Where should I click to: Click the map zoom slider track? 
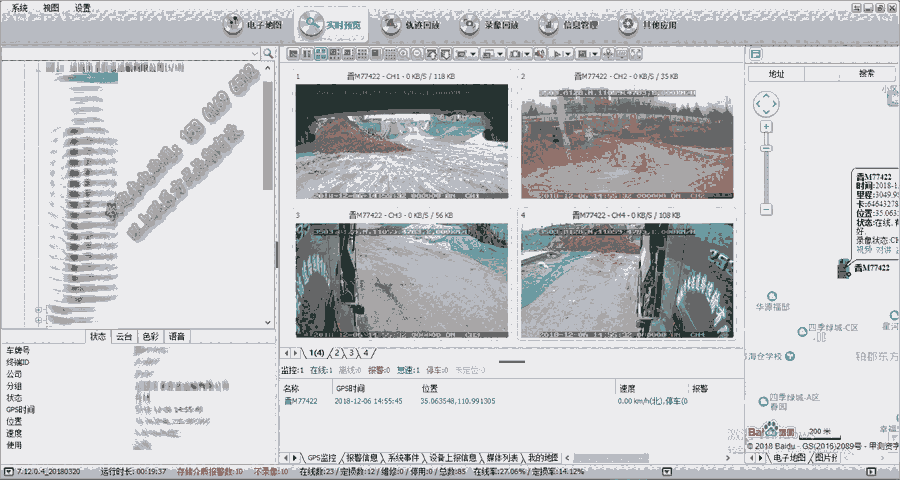point(766,170)
